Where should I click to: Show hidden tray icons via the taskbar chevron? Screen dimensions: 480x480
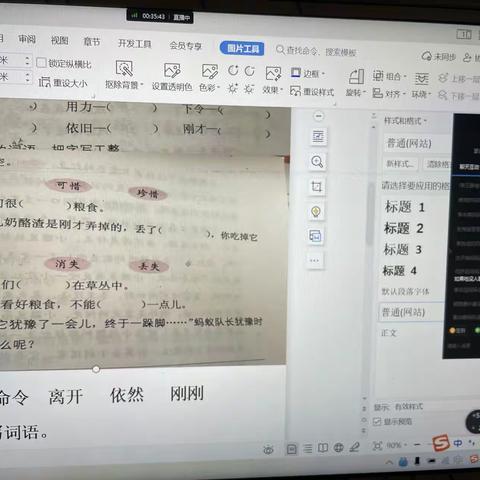[x=389, y=462]
